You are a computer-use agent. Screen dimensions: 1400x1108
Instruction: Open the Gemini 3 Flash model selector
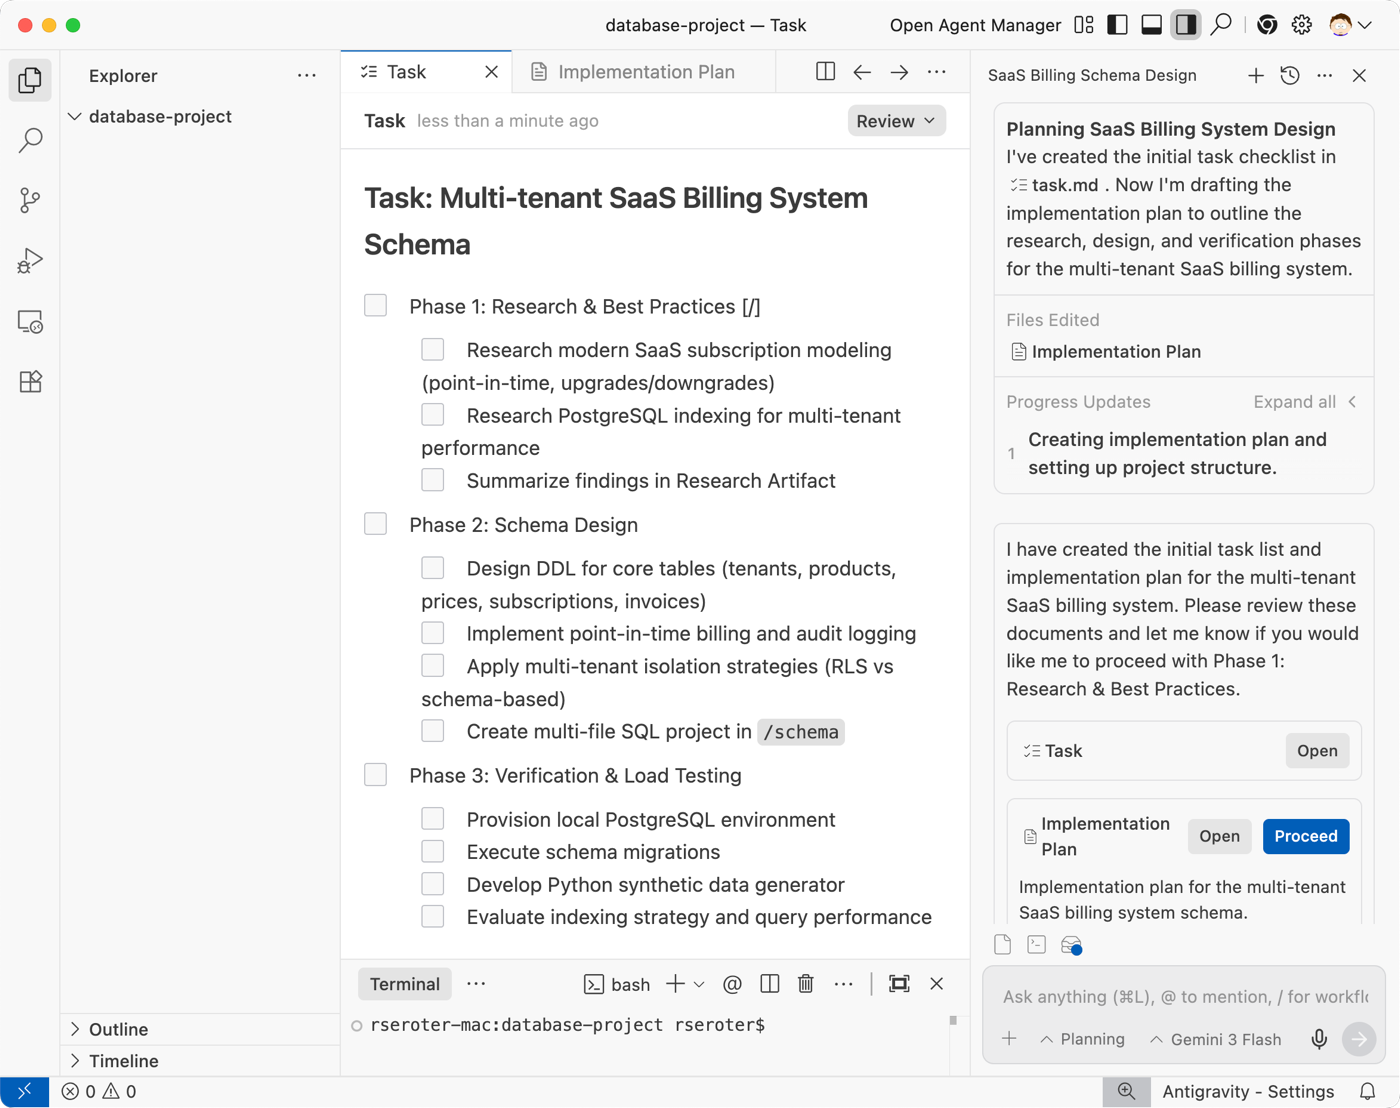click(x=1215, y=1039)
